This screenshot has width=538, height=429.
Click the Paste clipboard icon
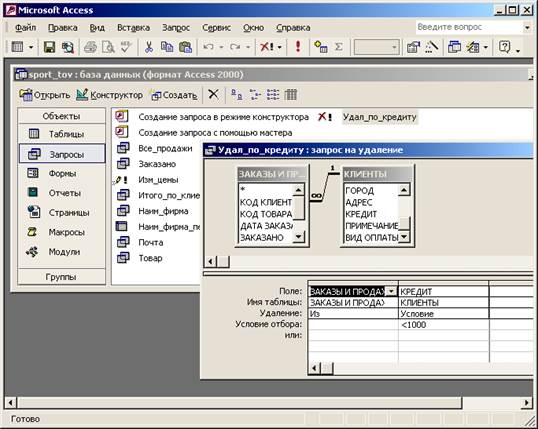coord(185,47)
